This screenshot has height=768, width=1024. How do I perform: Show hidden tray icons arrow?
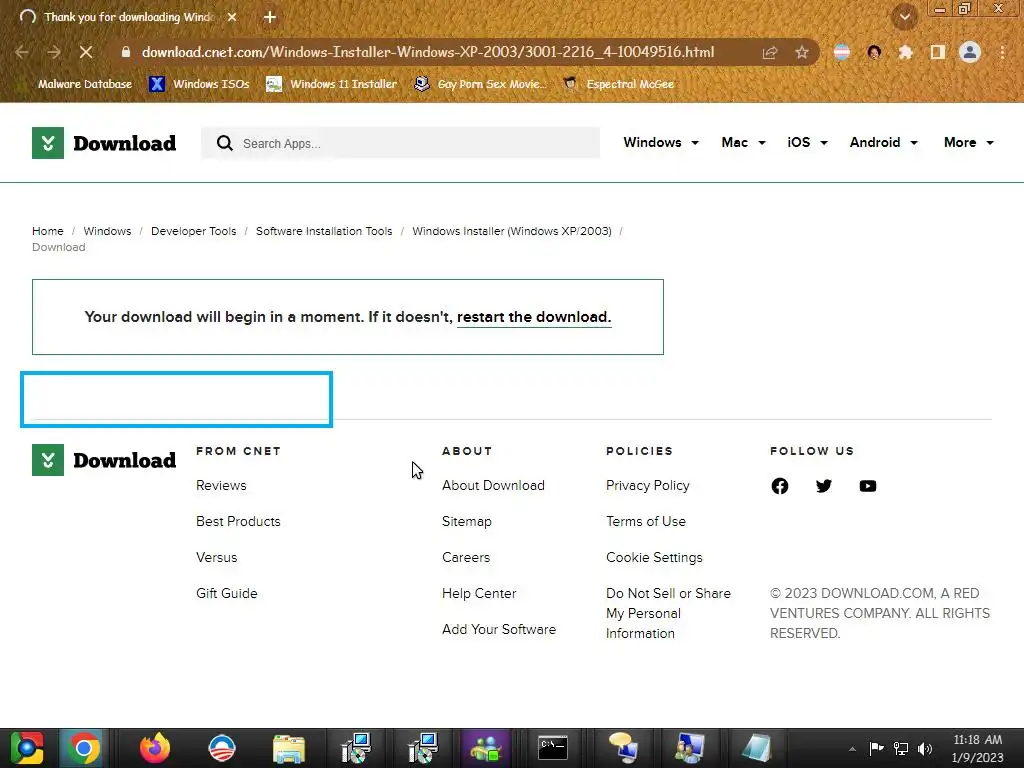tap(852, 749)
